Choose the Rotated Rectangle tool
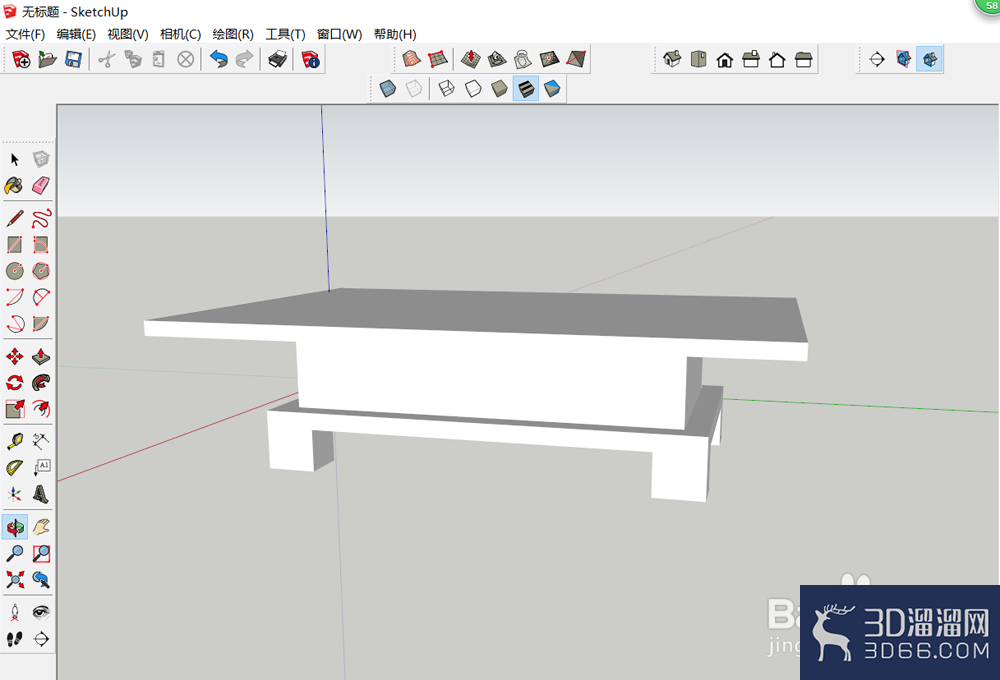The image size is (1000, 680). point(41,245)
